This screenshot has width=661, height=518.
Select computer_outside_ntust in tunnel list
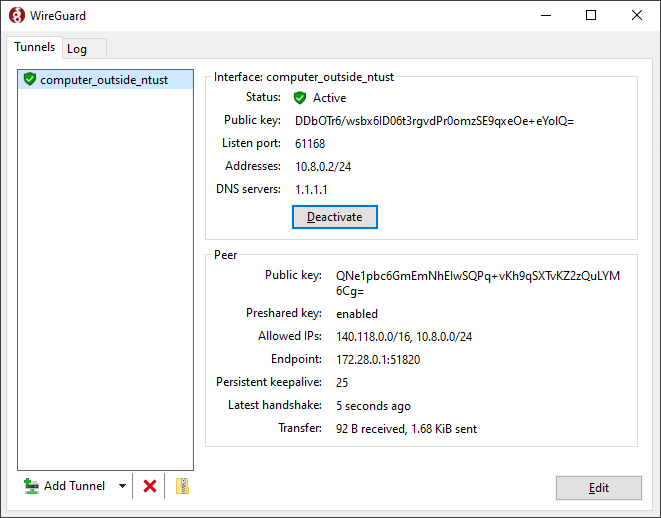pos(105,80)
